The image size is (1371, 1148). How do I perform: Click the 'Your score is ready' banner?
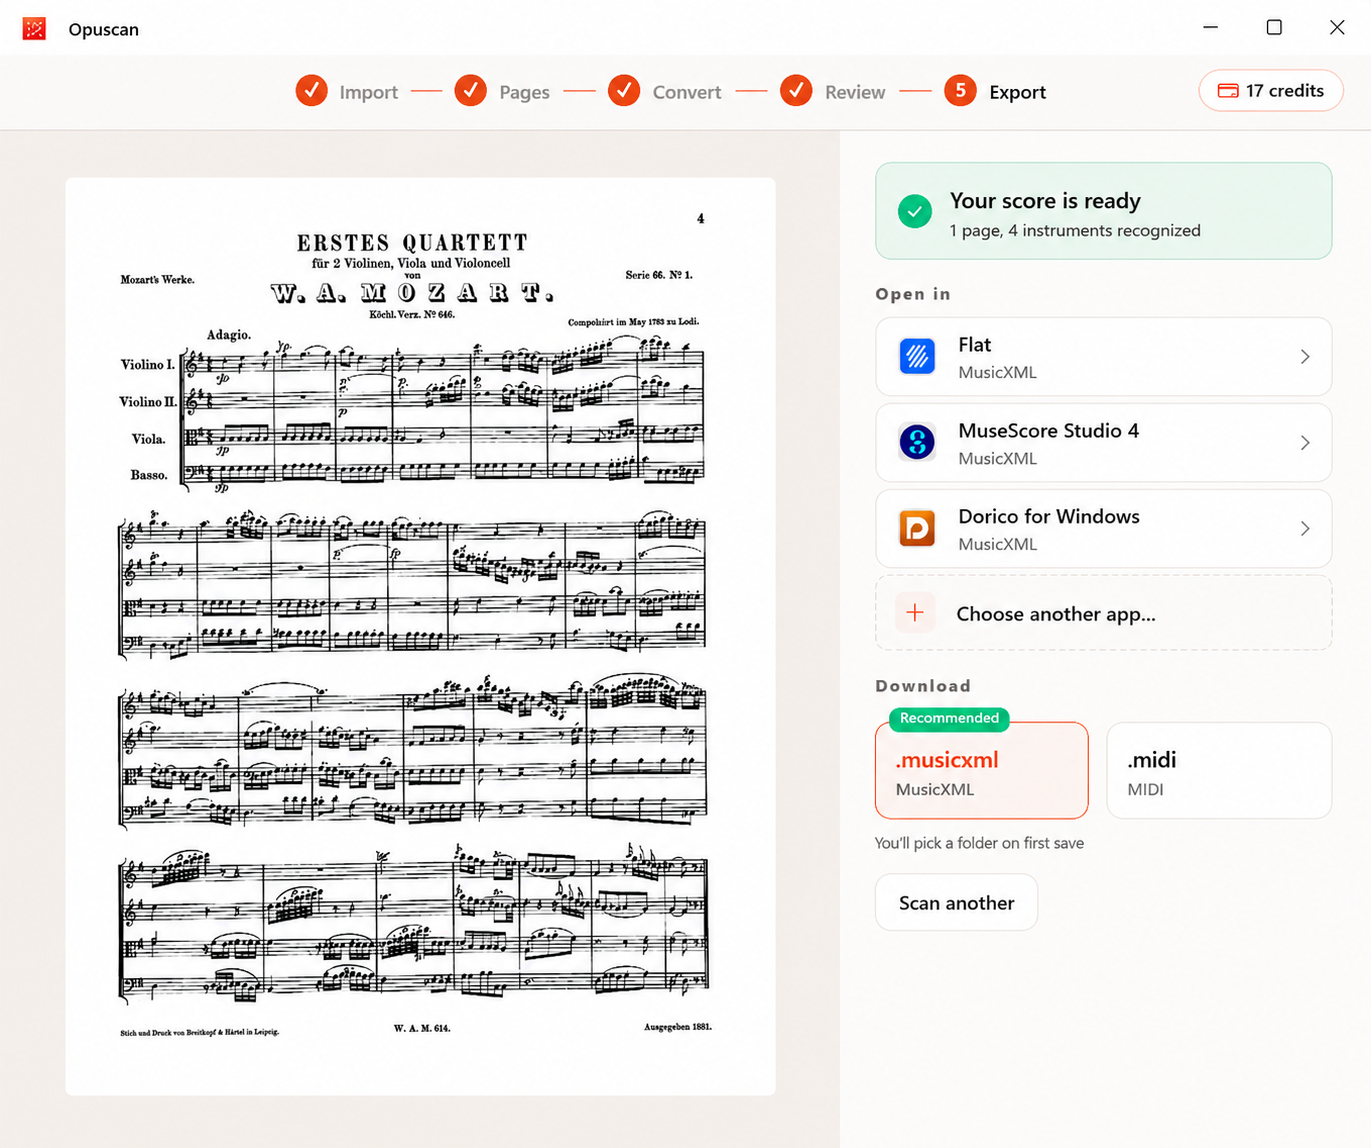(1104, 211)
